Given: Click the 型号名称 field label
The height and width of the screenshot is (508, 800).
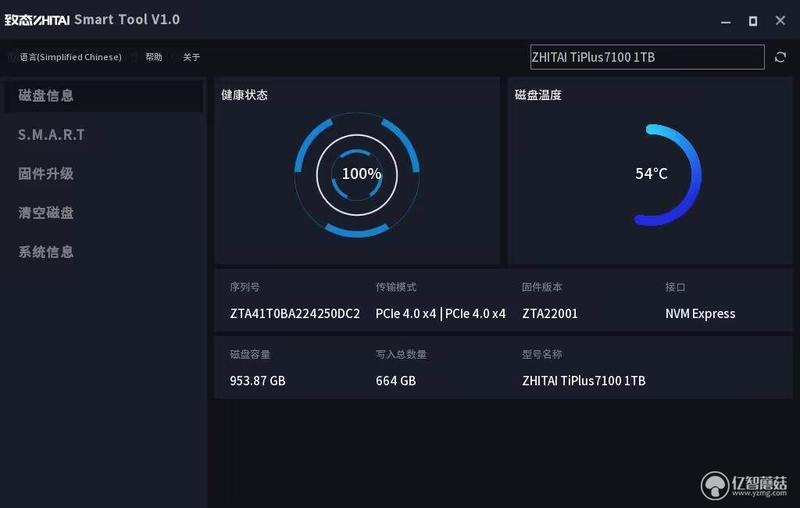Looking at the screenshot, I should tap(542, 354).
